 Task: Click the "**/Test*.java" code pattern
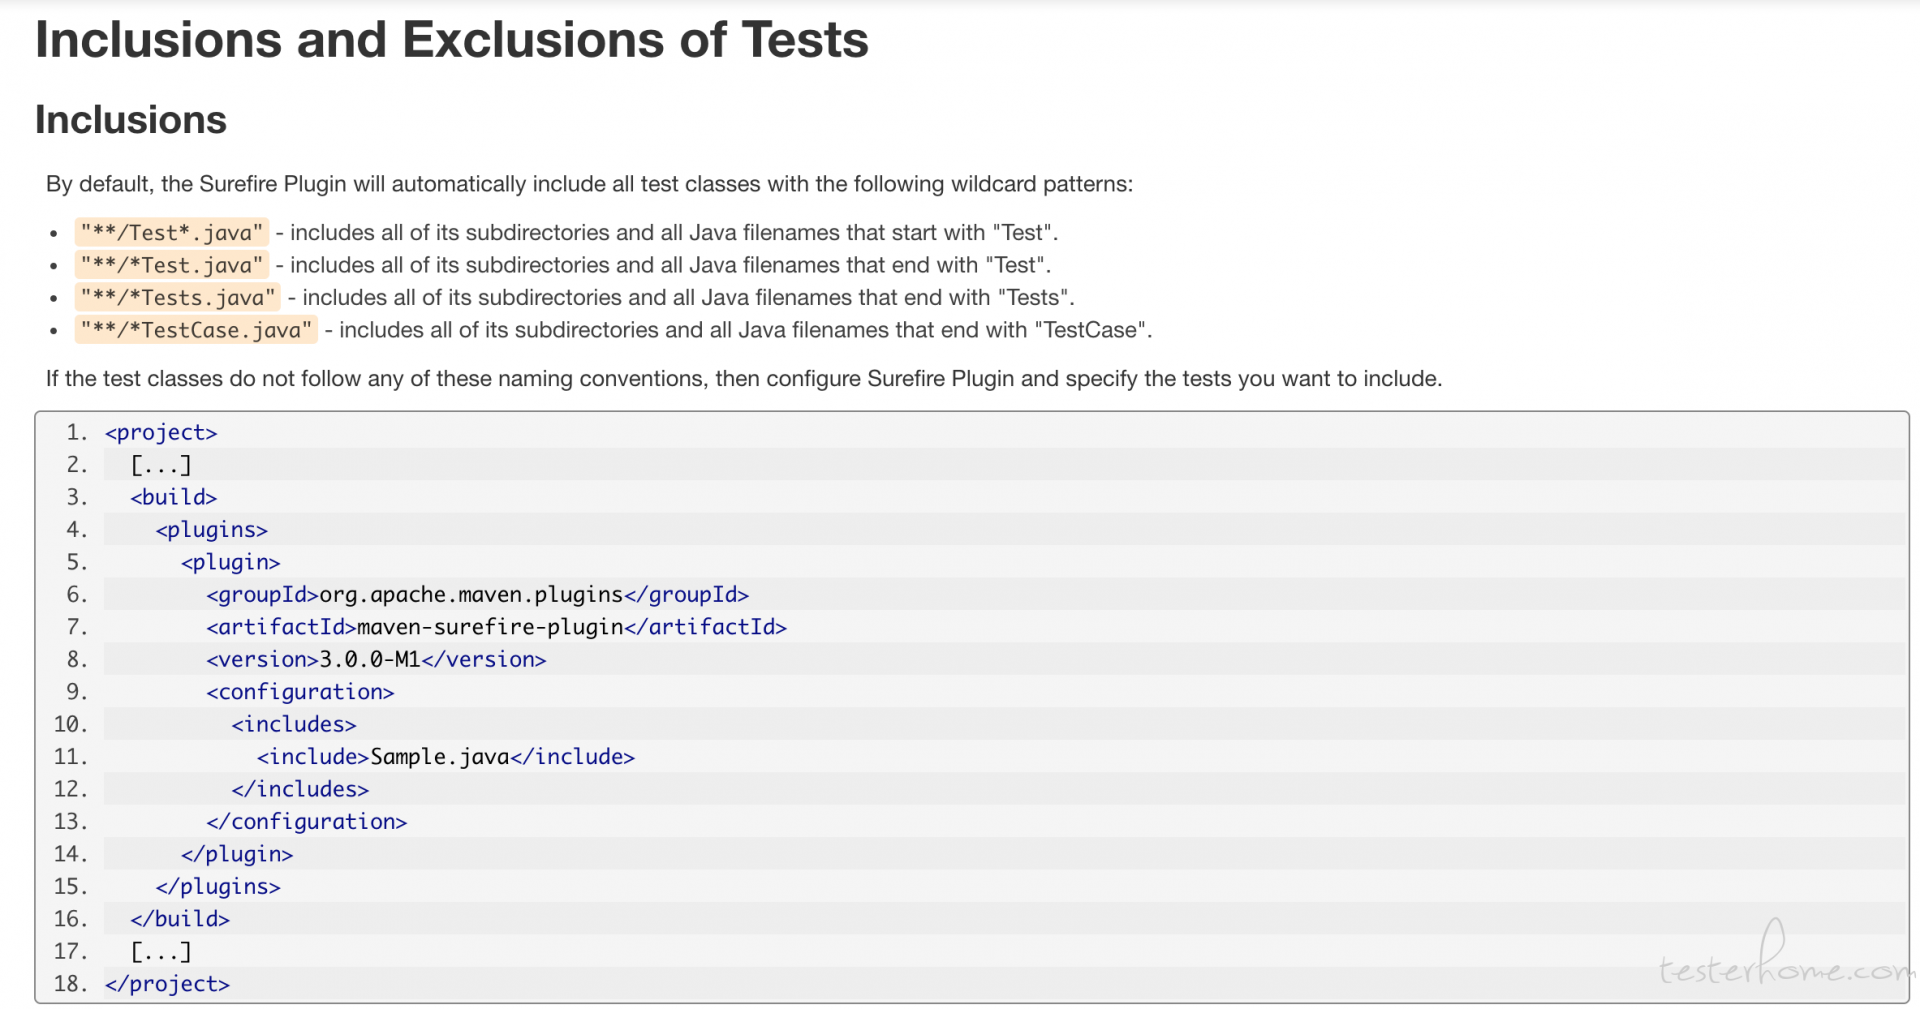pos(172,233)
